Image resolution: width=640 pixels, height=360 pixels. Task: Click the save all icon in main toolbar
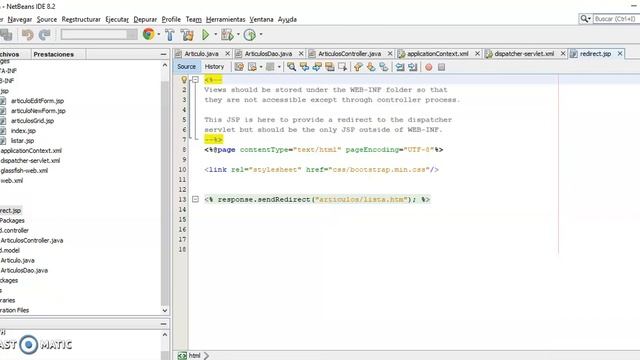click(x=6, y=35)
